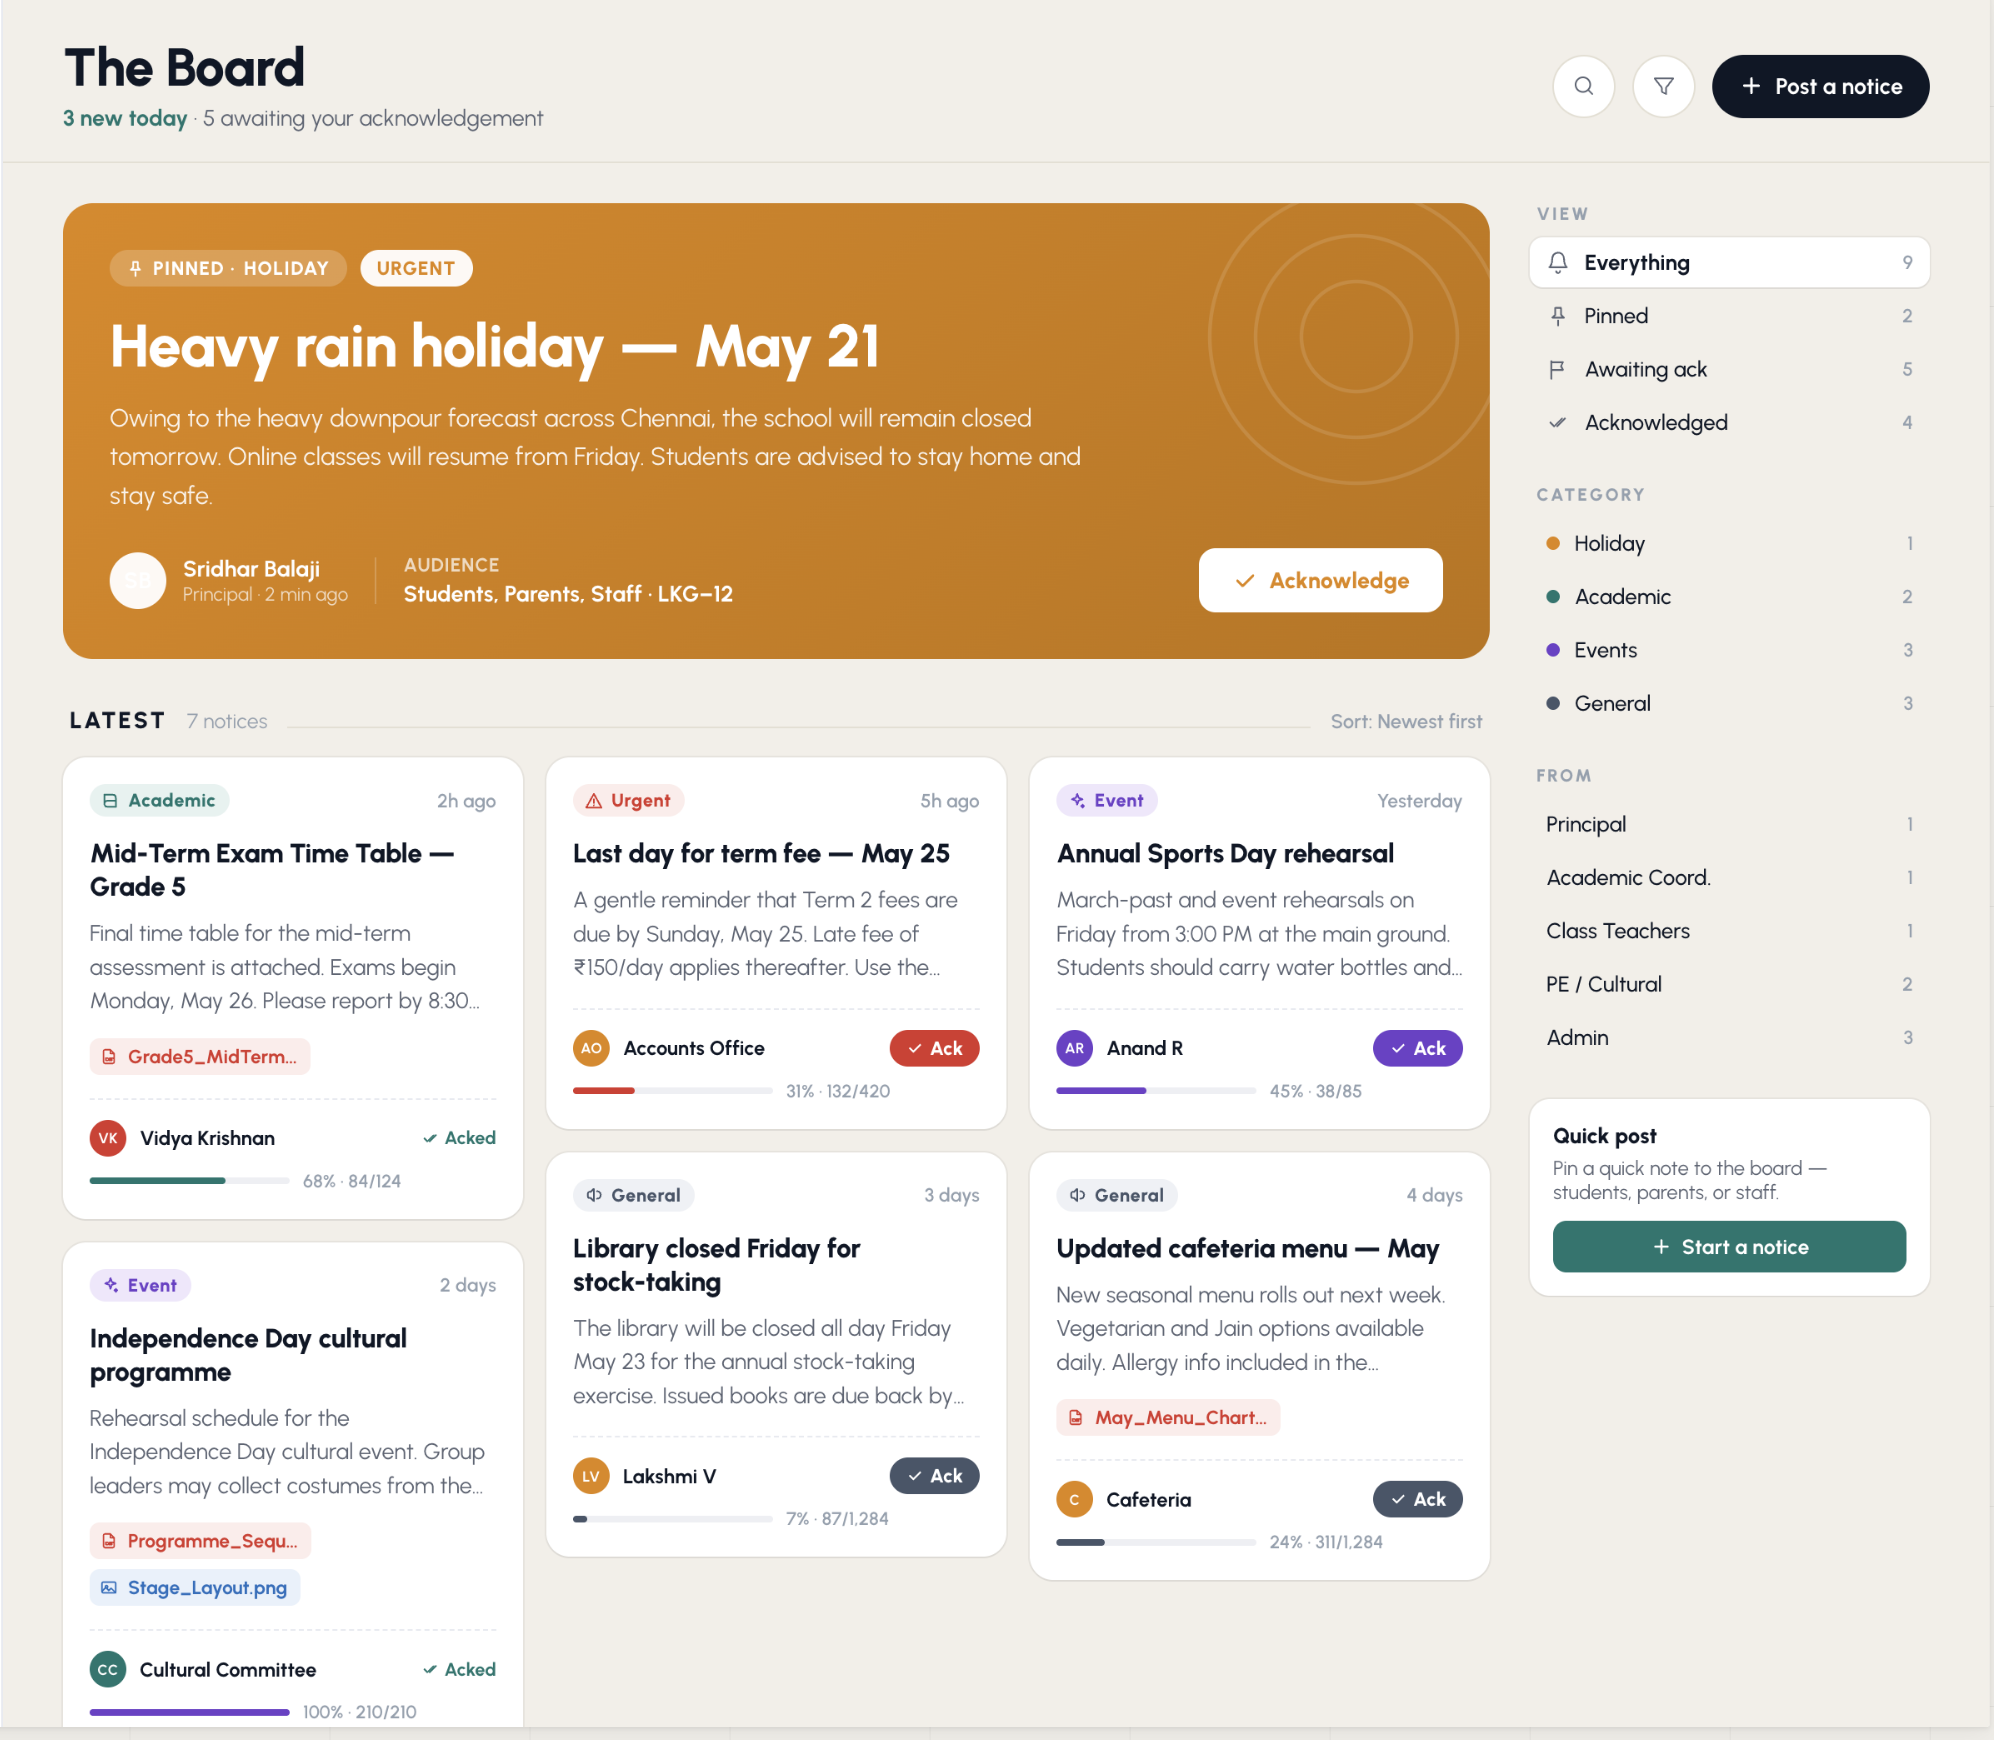Select the Everything view

pyautogui.click(x=1729, y=263)
